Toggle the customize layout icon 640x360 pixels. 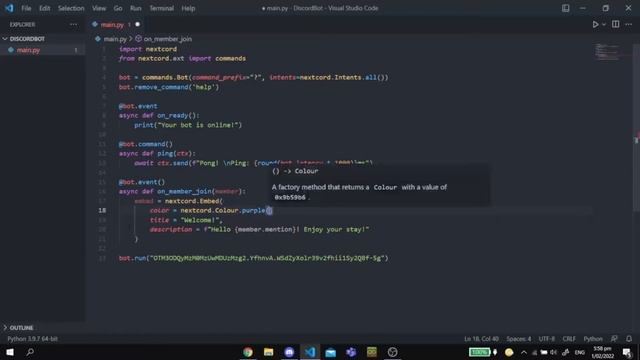pos(565,8)
